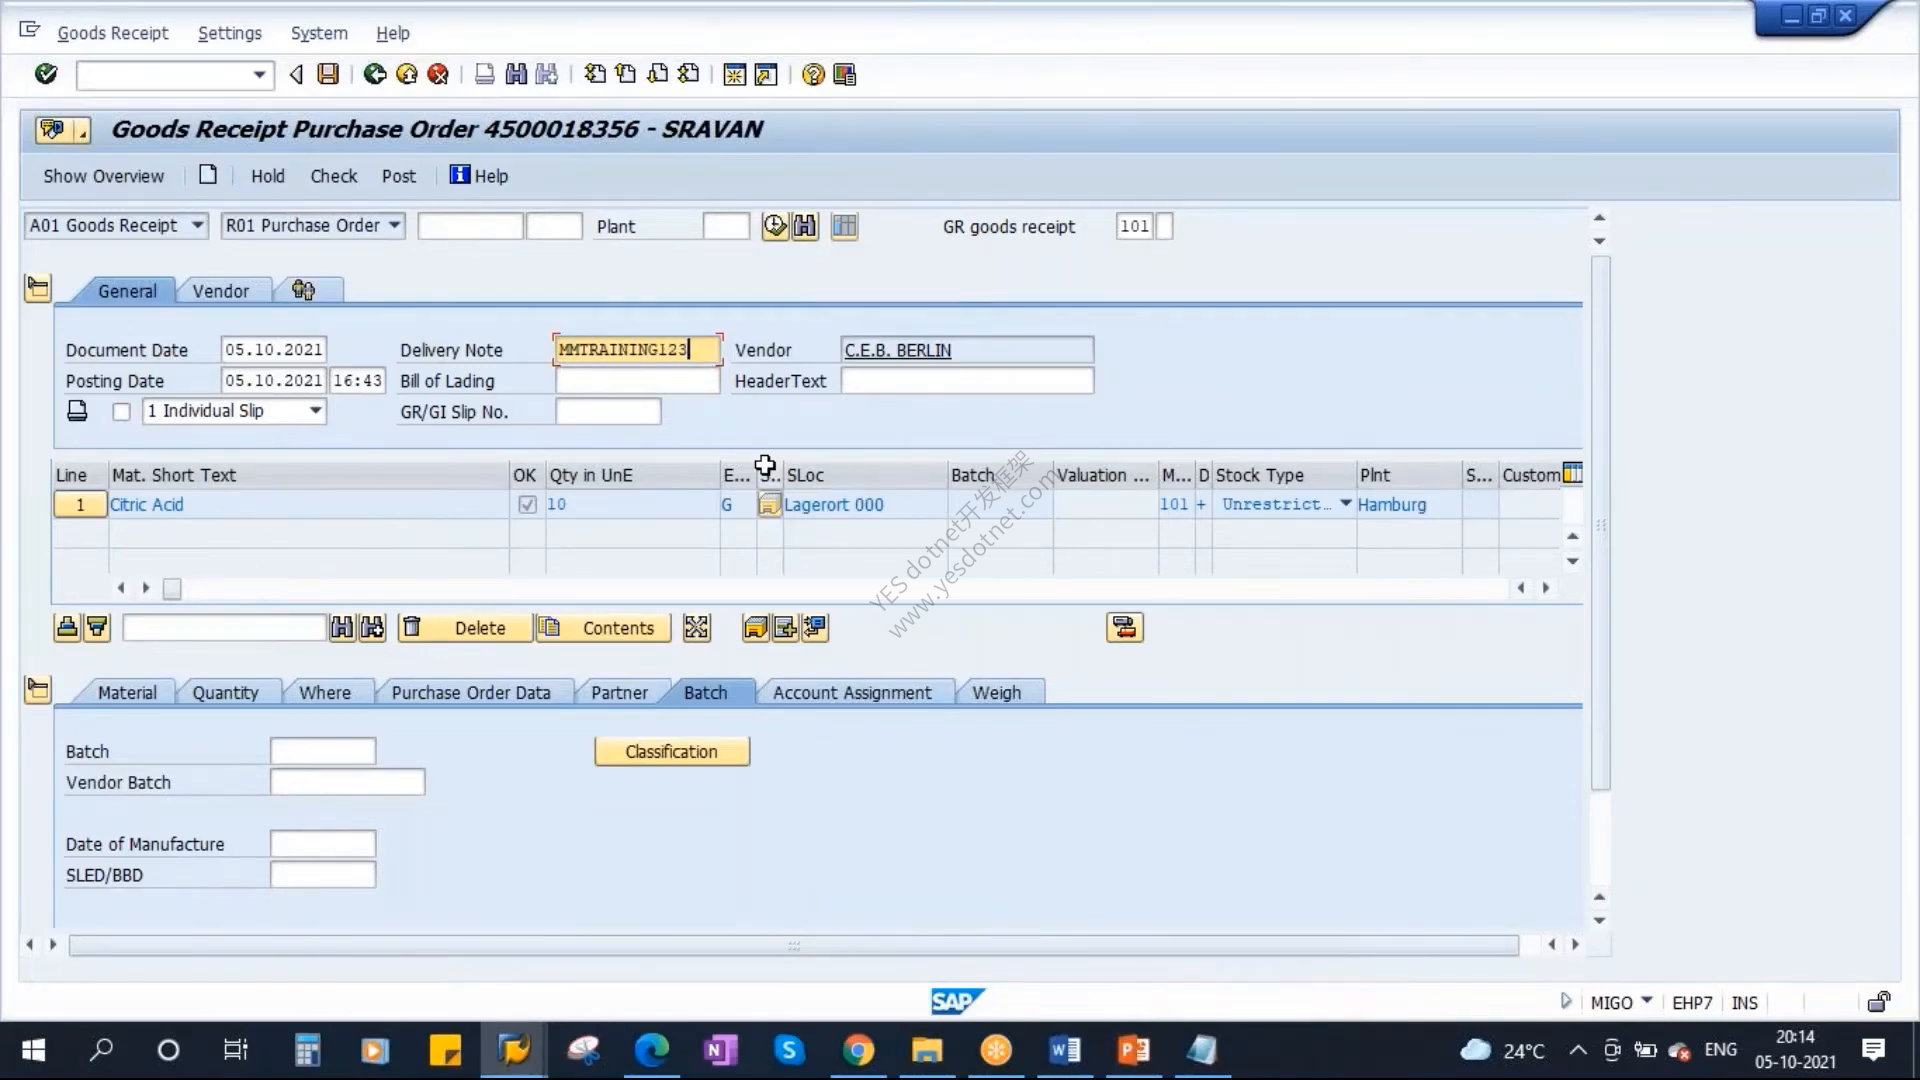Select line 1 row selector
The image size is (1920, 1080).
[x=80, y=505]
